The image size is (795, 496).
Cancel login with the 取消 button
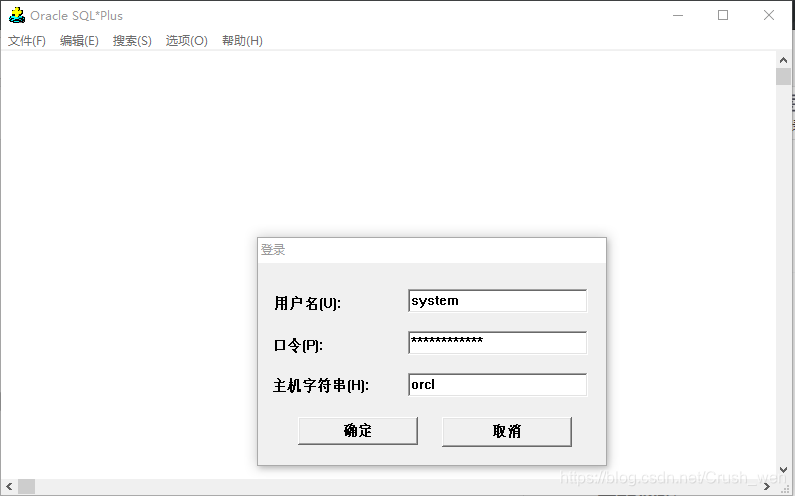507,432
